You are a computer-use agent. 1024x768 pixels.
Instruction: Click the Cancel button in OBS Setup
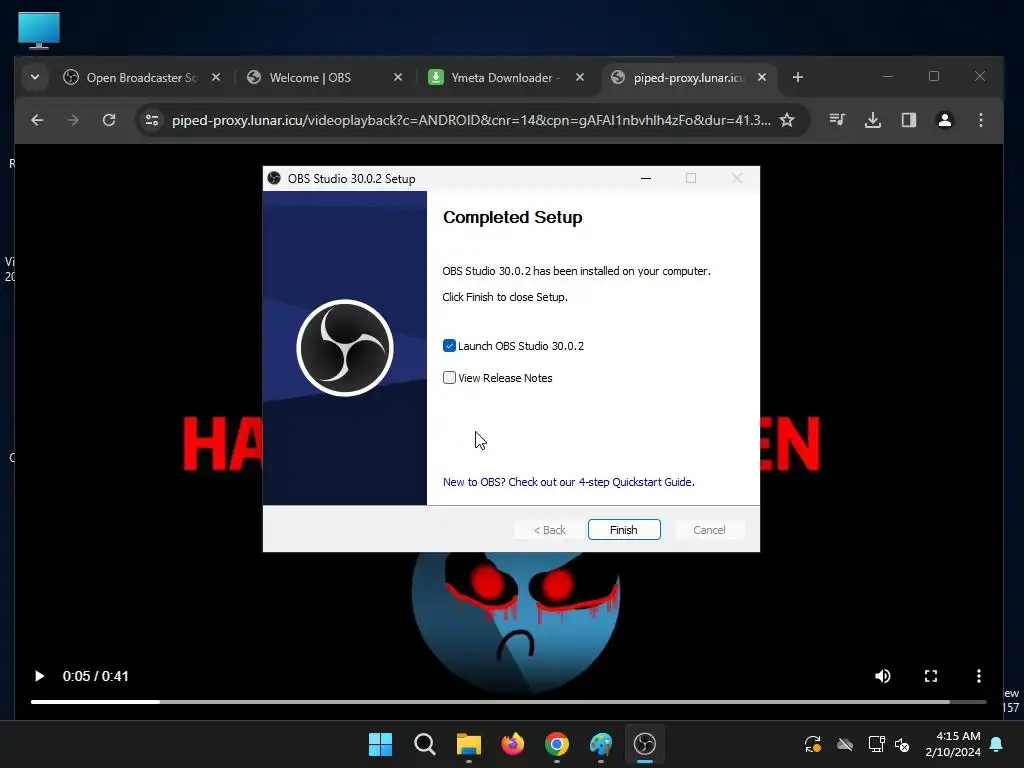click(x=709, y=530)
